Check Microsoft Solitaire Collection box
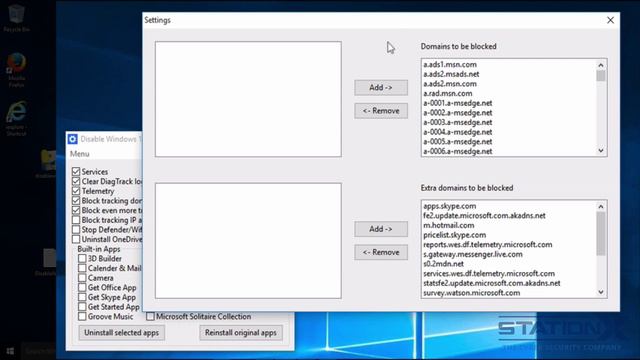Screen dimensions: 640x360 pyautogui.click(x=151, y=316)
